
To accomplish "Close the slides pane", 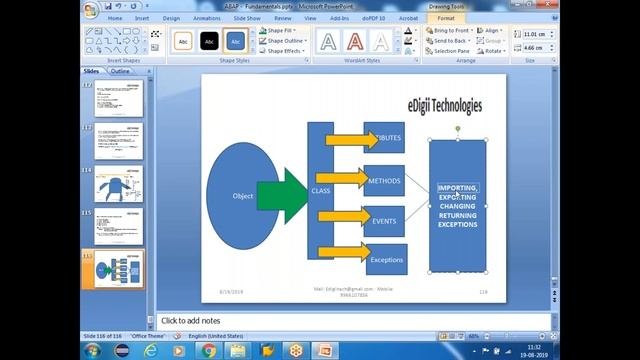I will [x=149, y=71].
